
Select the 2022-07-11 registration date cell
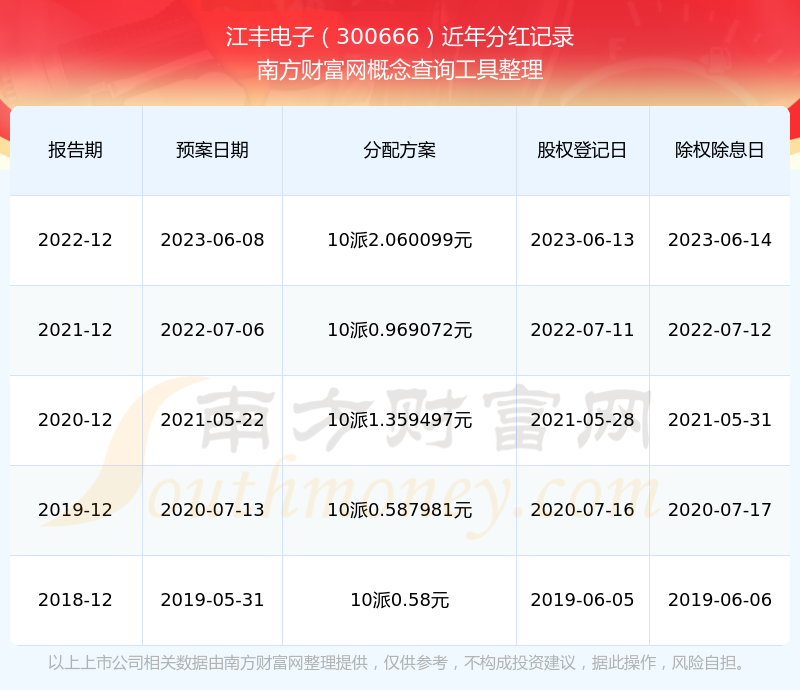pyautogui.click(x=582, y=330)
